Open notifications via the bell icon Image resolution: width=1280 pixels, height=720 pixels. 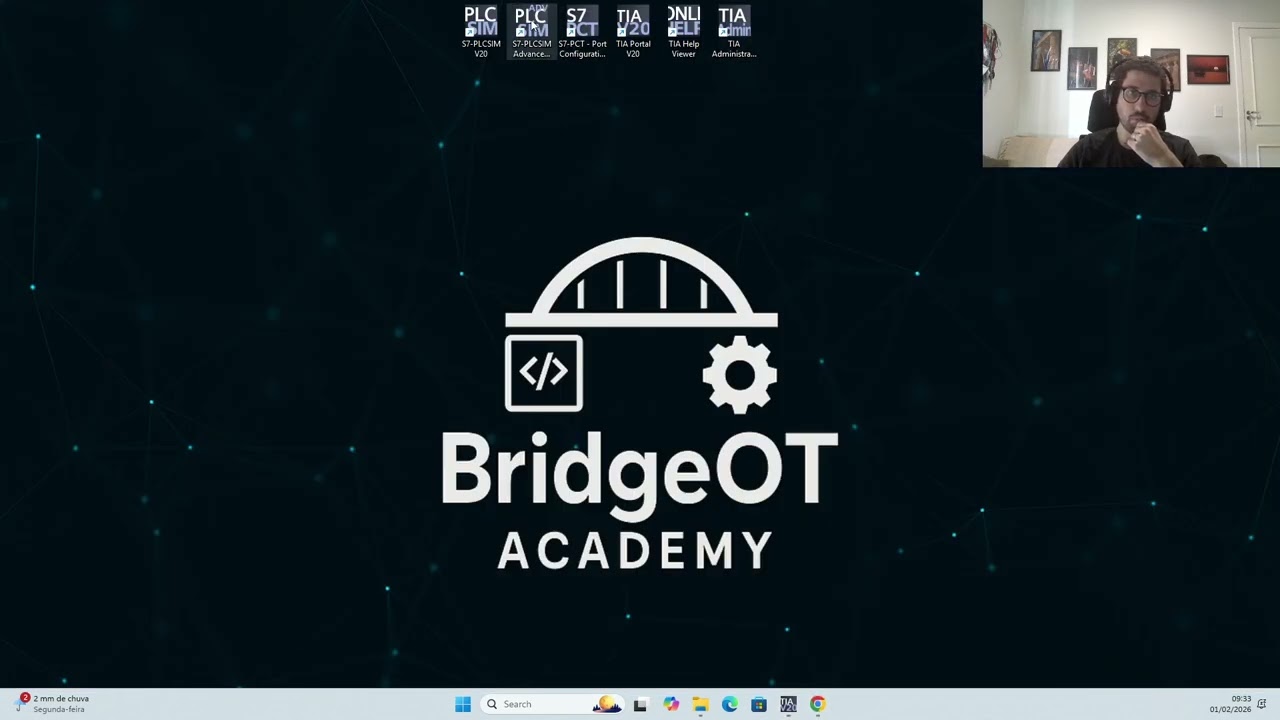pos(1262,704)
